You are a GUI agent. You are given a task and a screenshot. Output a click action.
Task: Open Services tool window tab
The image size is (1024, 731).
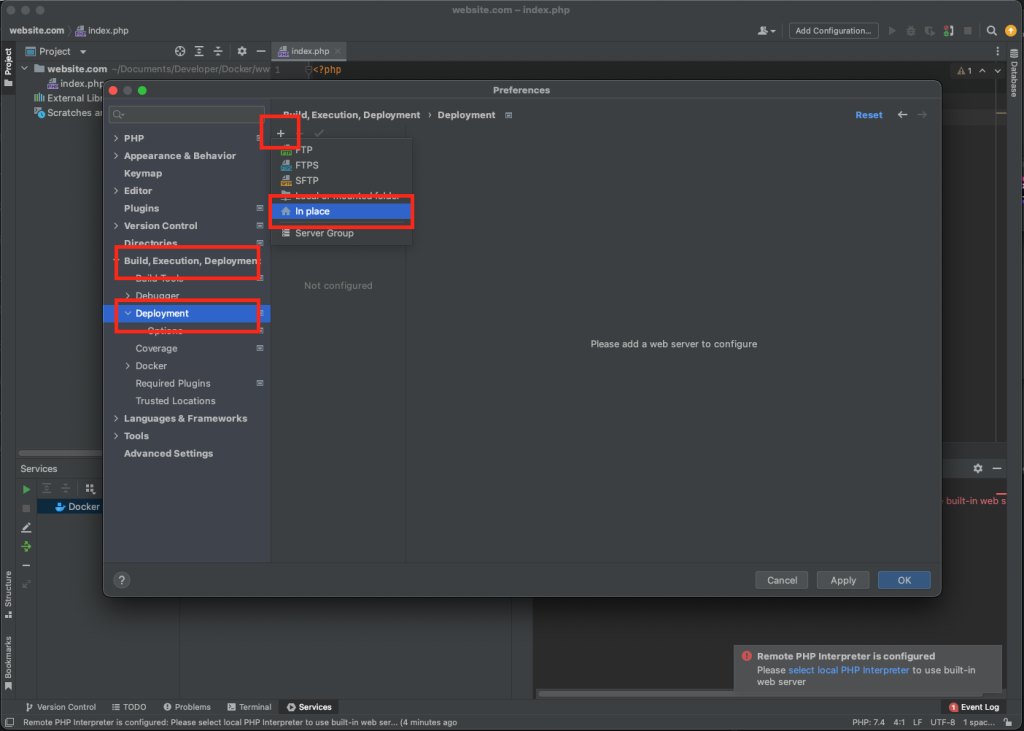[309, 707]
